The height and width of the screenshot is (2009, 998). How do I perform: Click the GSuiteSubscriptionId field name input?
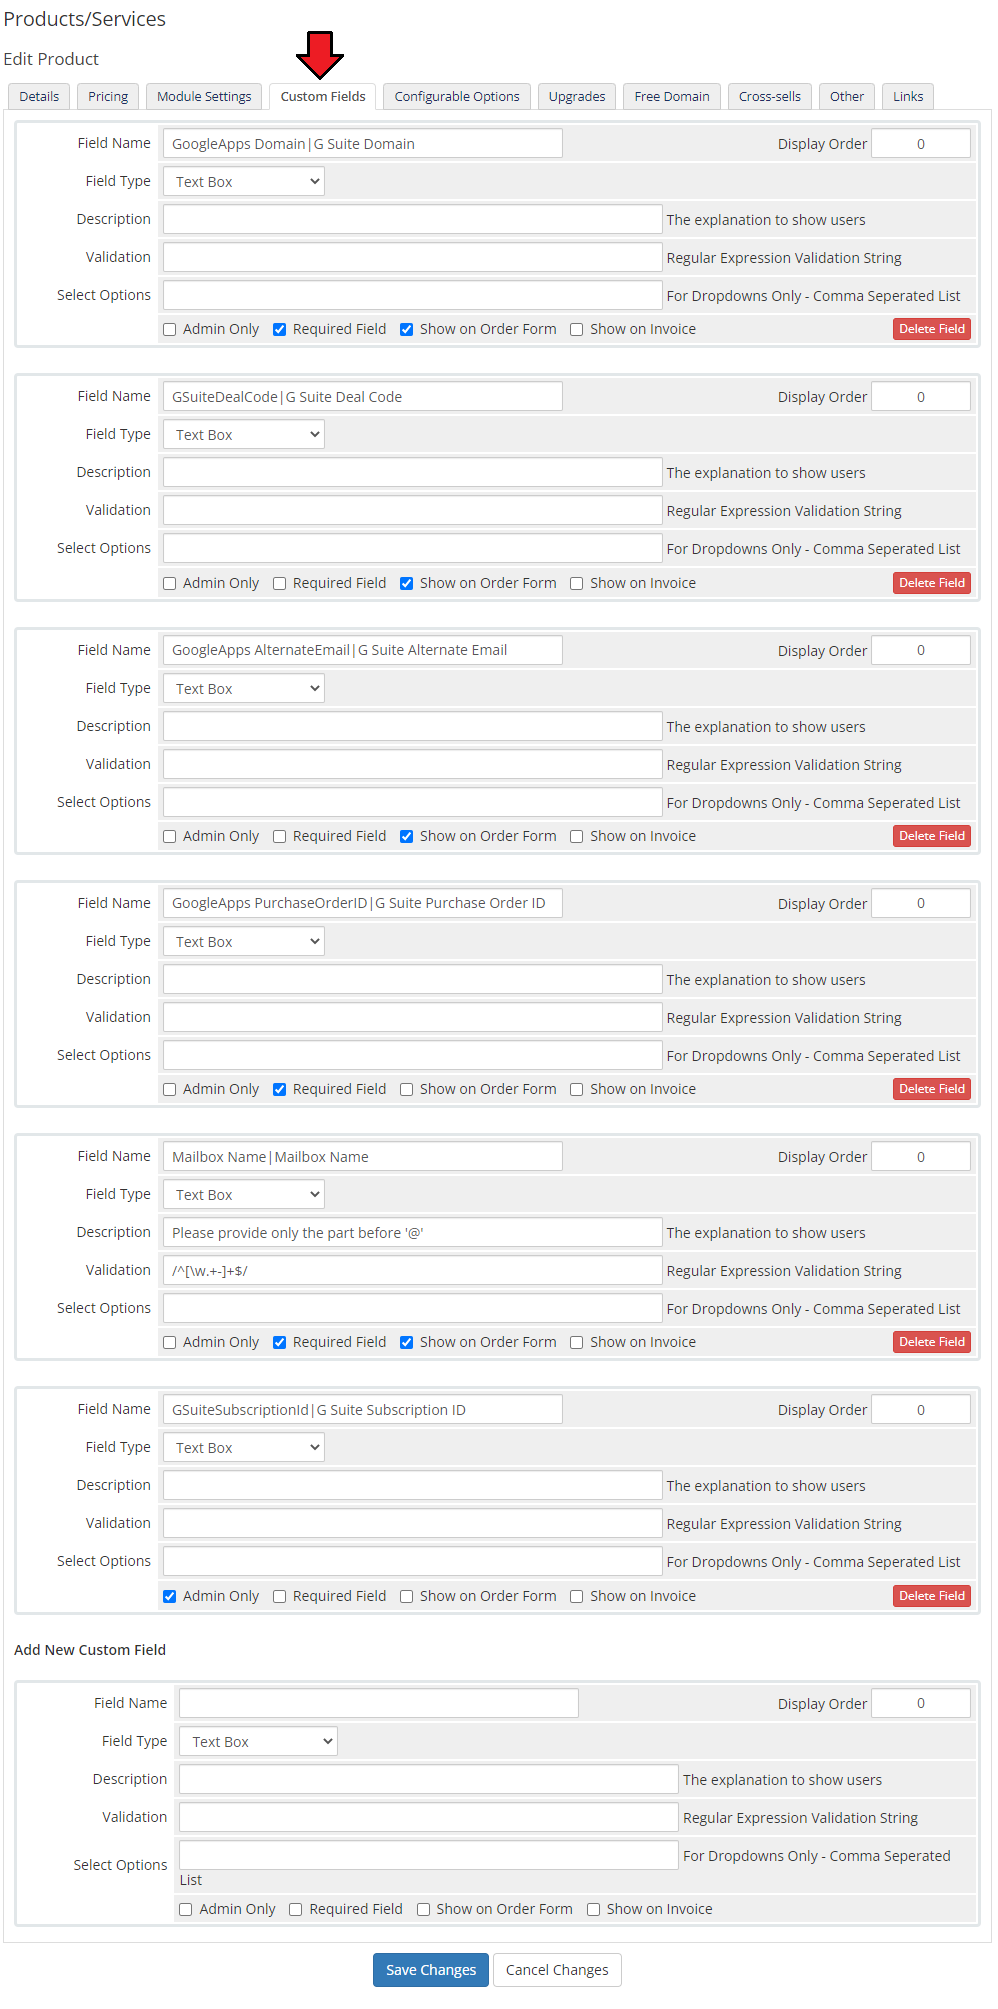363,1409
